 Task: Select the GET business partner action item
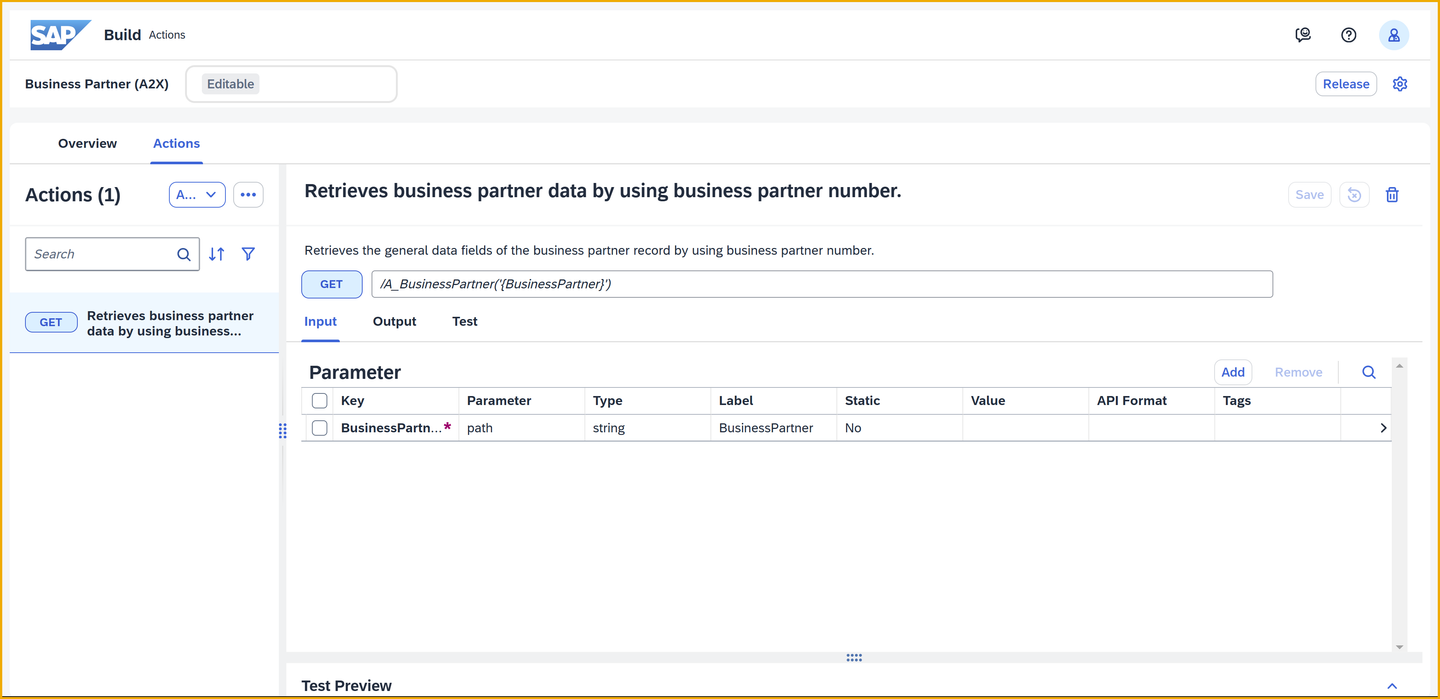[145, 323]
